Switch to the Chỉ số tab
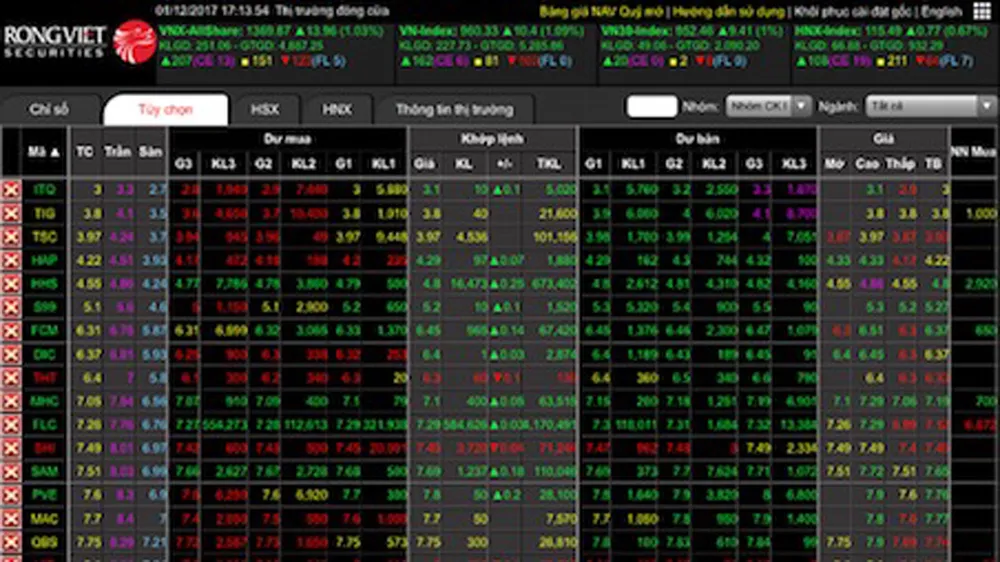 pos(49,109)
